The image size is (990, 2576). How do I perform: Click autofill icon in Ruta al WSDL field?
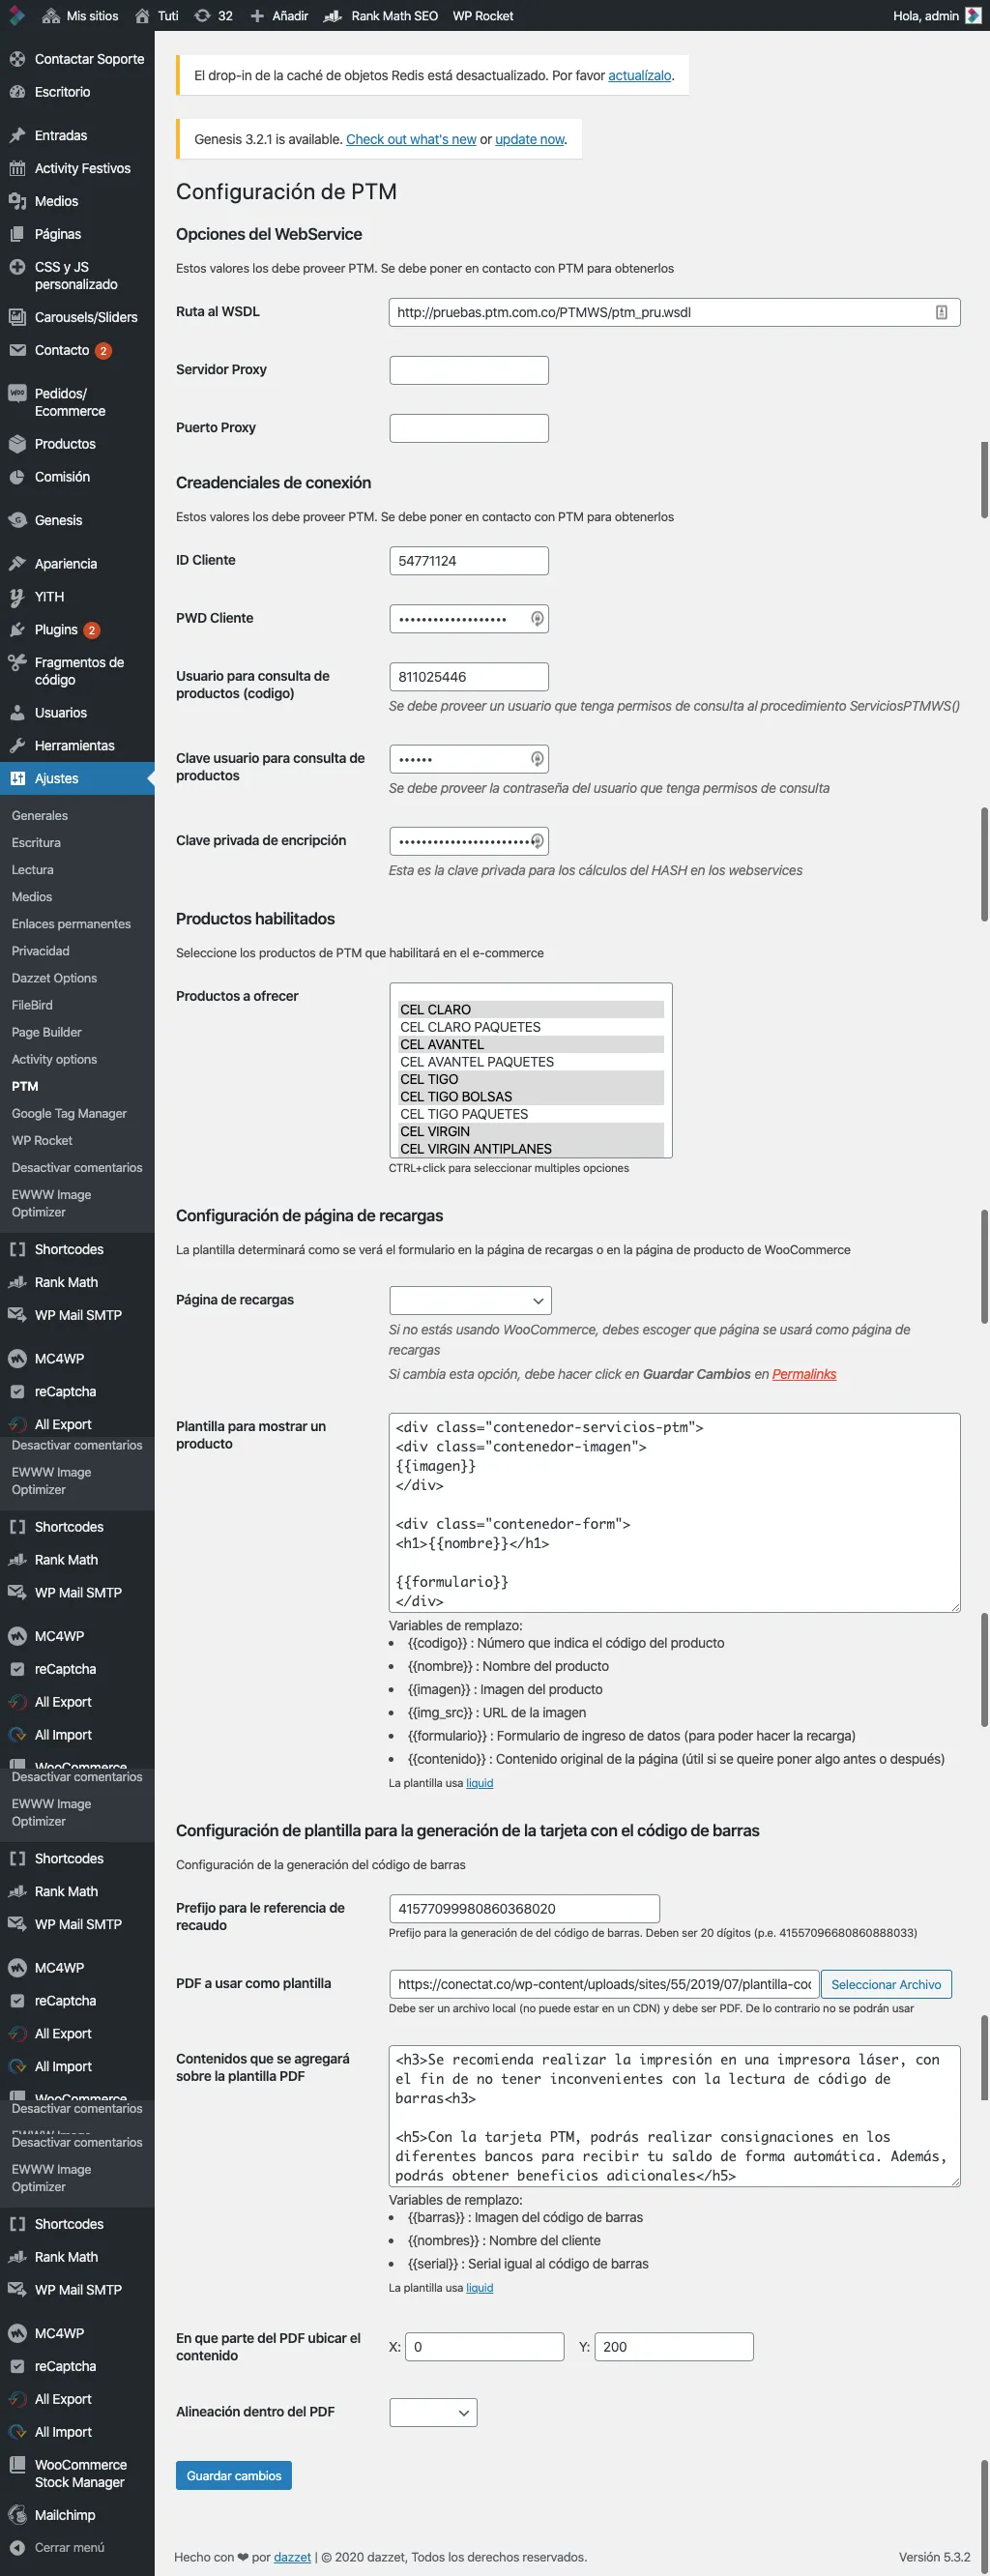point(941,313)
